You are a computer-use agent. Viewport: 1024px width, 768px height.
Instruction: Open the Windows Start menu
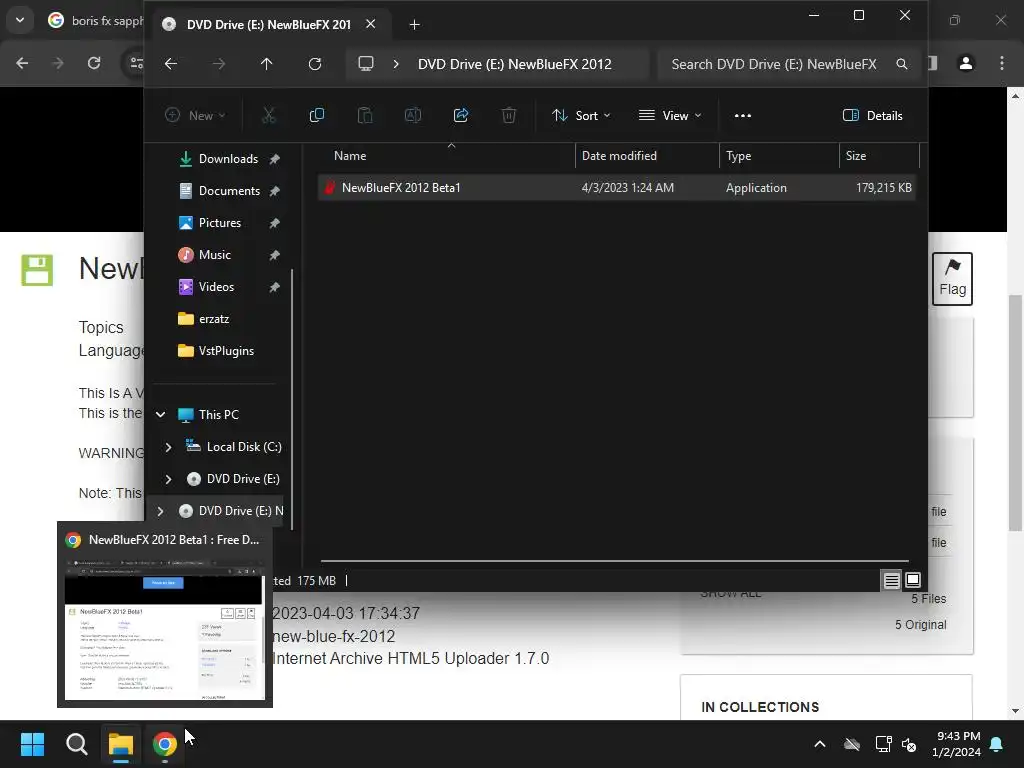(x=32, y=744)
